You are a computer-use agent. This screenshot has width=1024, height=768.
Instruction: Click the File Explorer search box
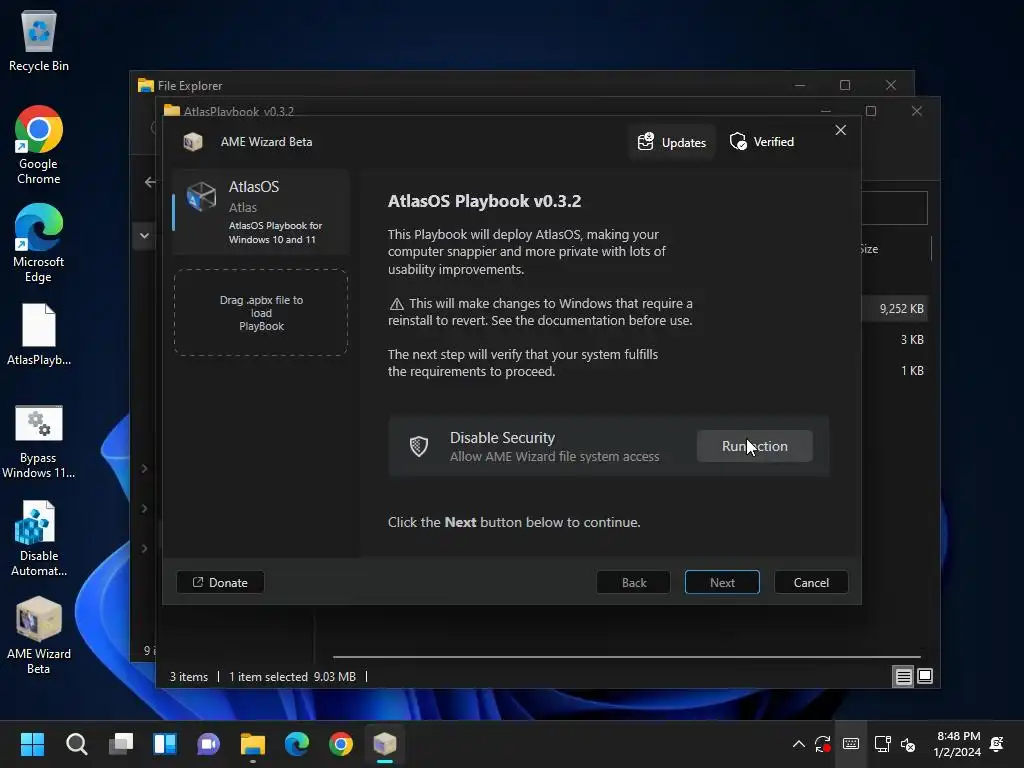click(895, 208)
